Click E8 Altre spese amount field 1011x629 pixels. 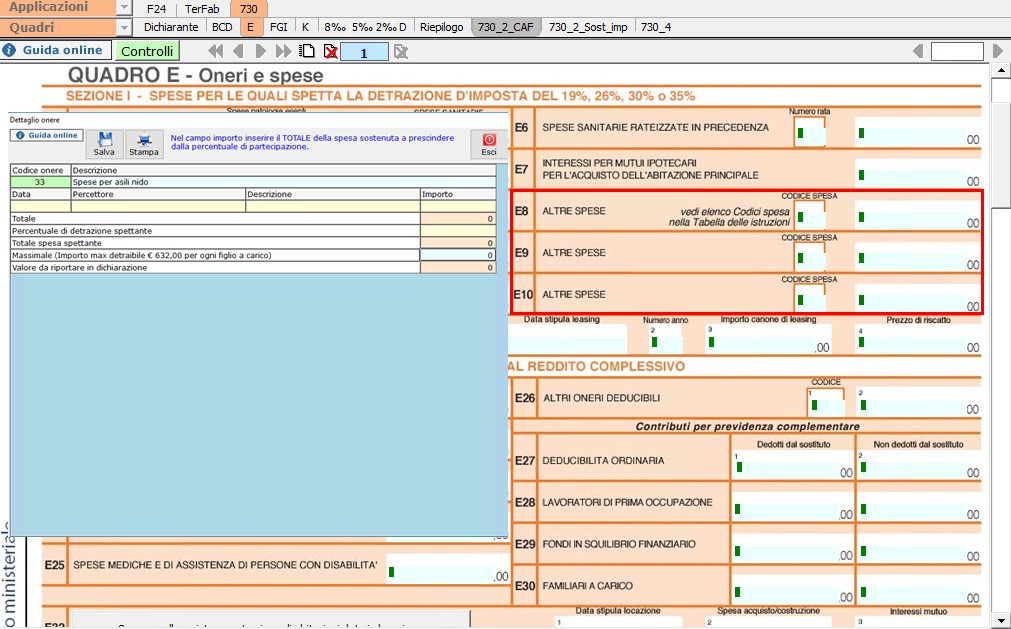(918, 216)
